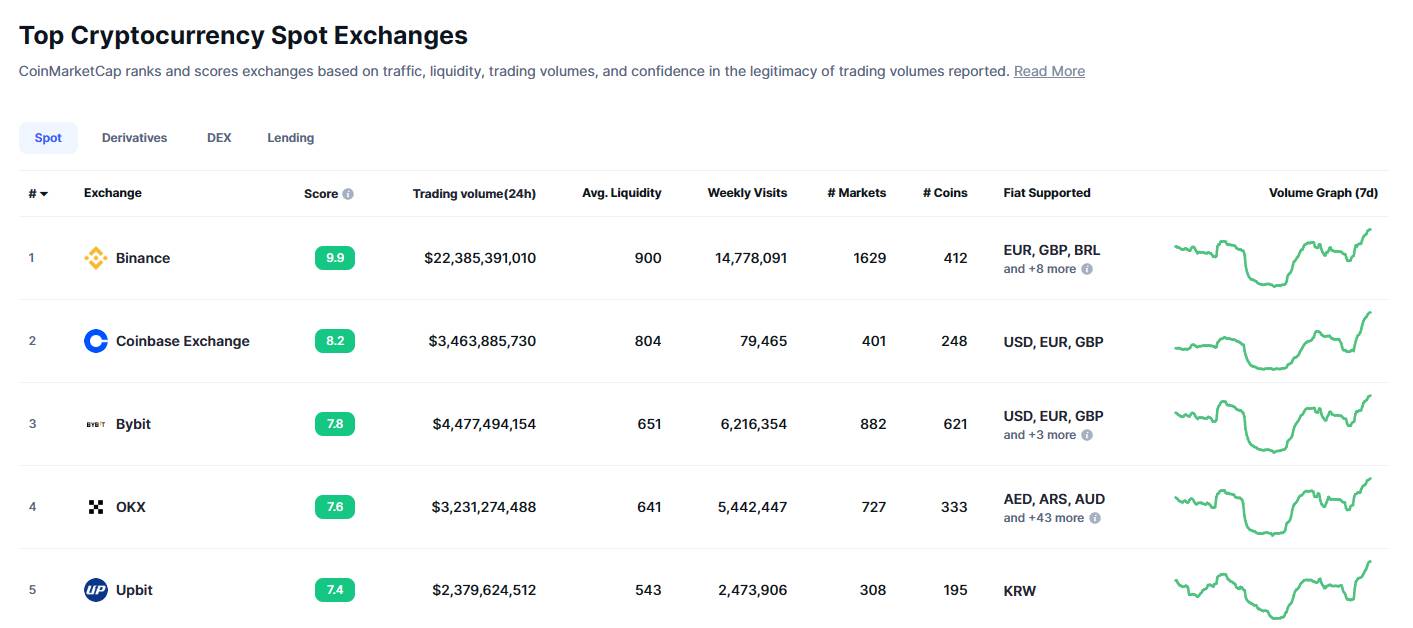1413x628 pixels.
Task: Click the Upbit logo icon
Action: pyautogui.click(x=96, y=590)
